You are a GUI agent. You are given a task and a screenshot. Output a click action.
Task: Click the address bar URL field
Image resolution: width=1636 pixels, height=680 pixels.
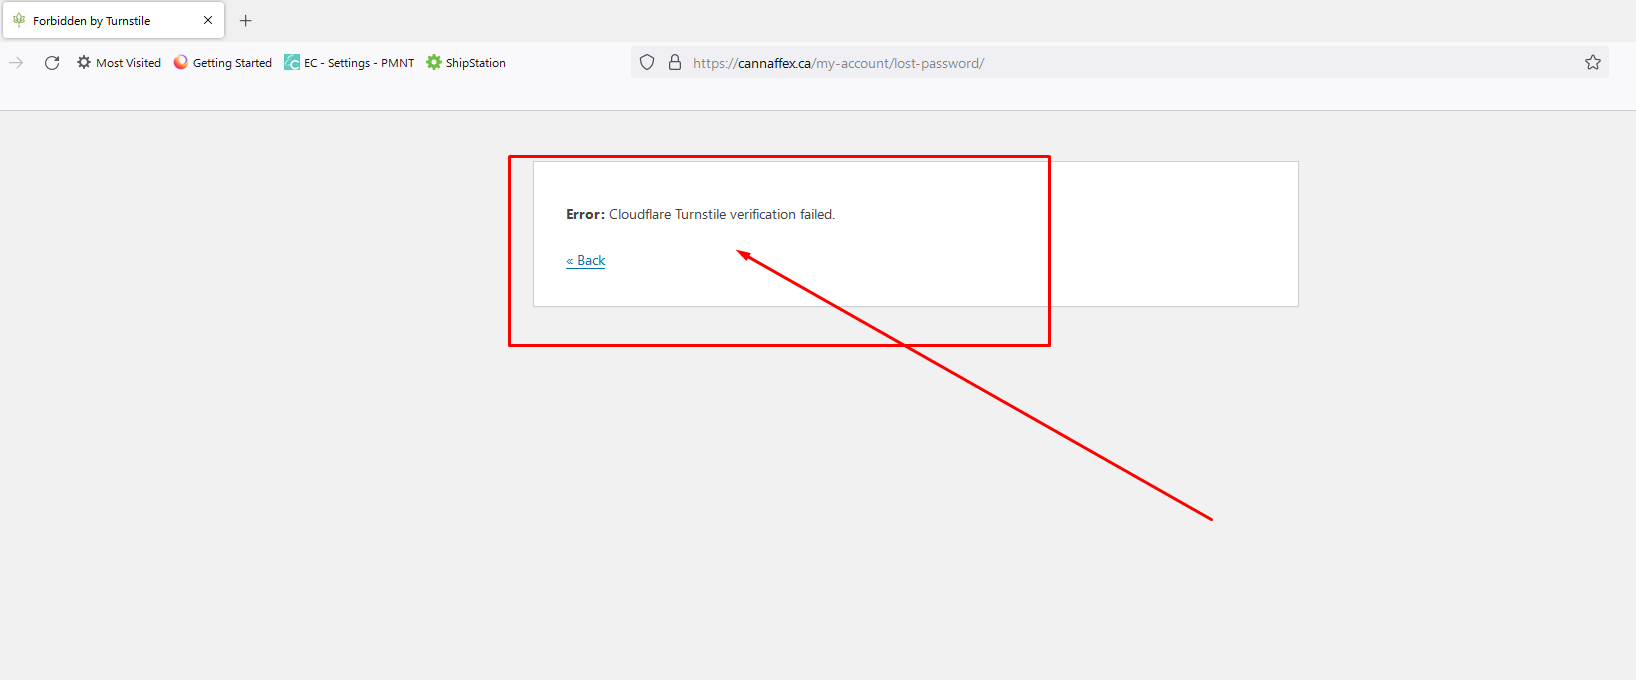tap(1120, 63)
